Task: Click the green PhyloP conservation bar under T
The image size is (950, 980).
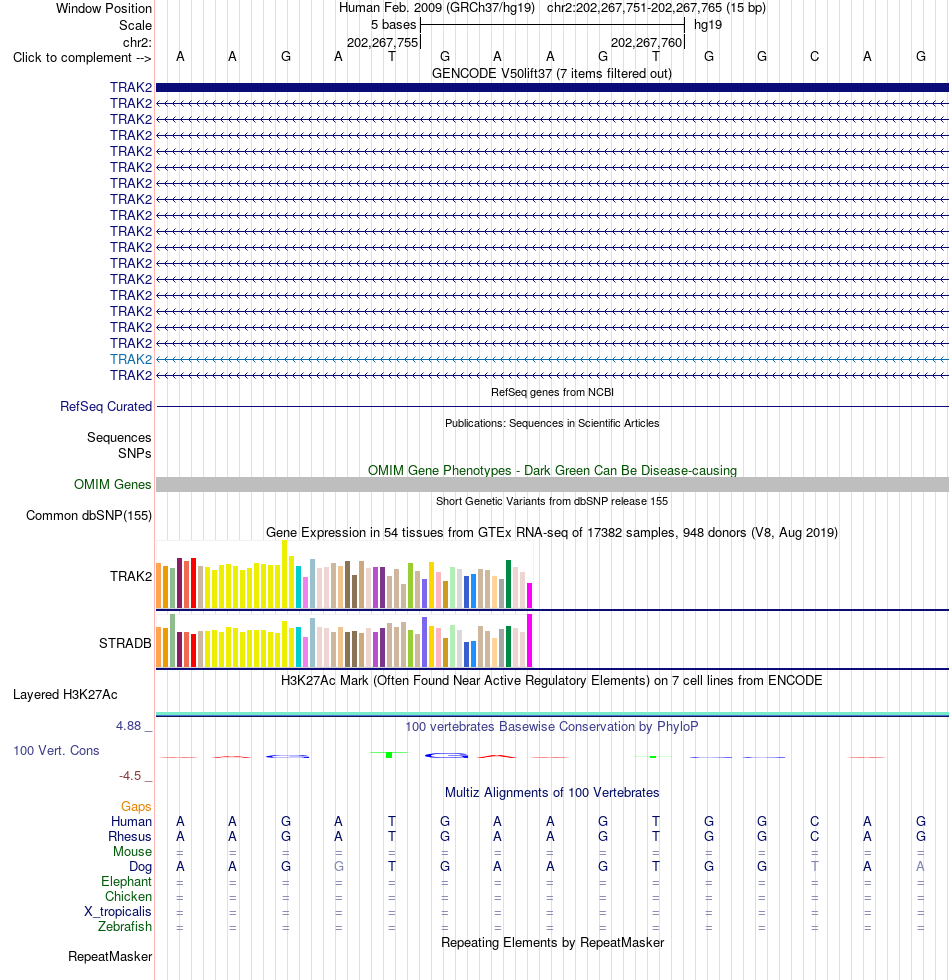Action: click(x=389, y=755)
